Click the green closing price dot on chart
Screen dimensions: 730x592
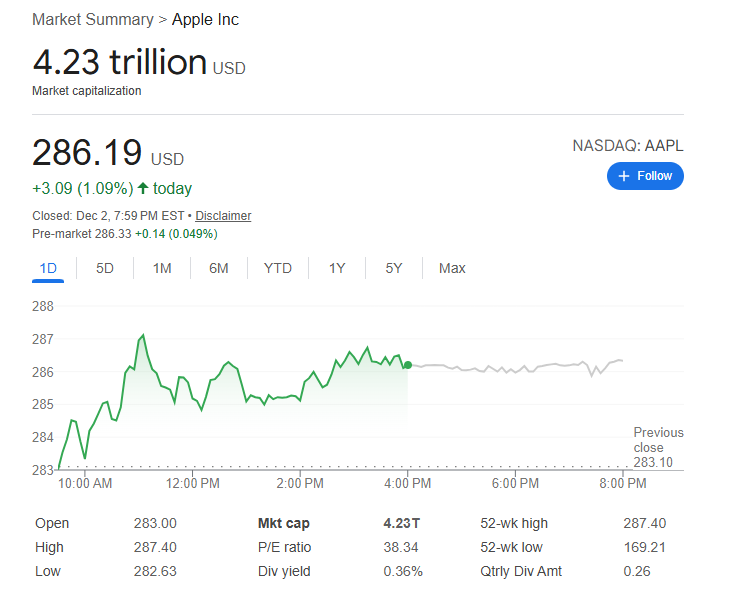point(408,365)
